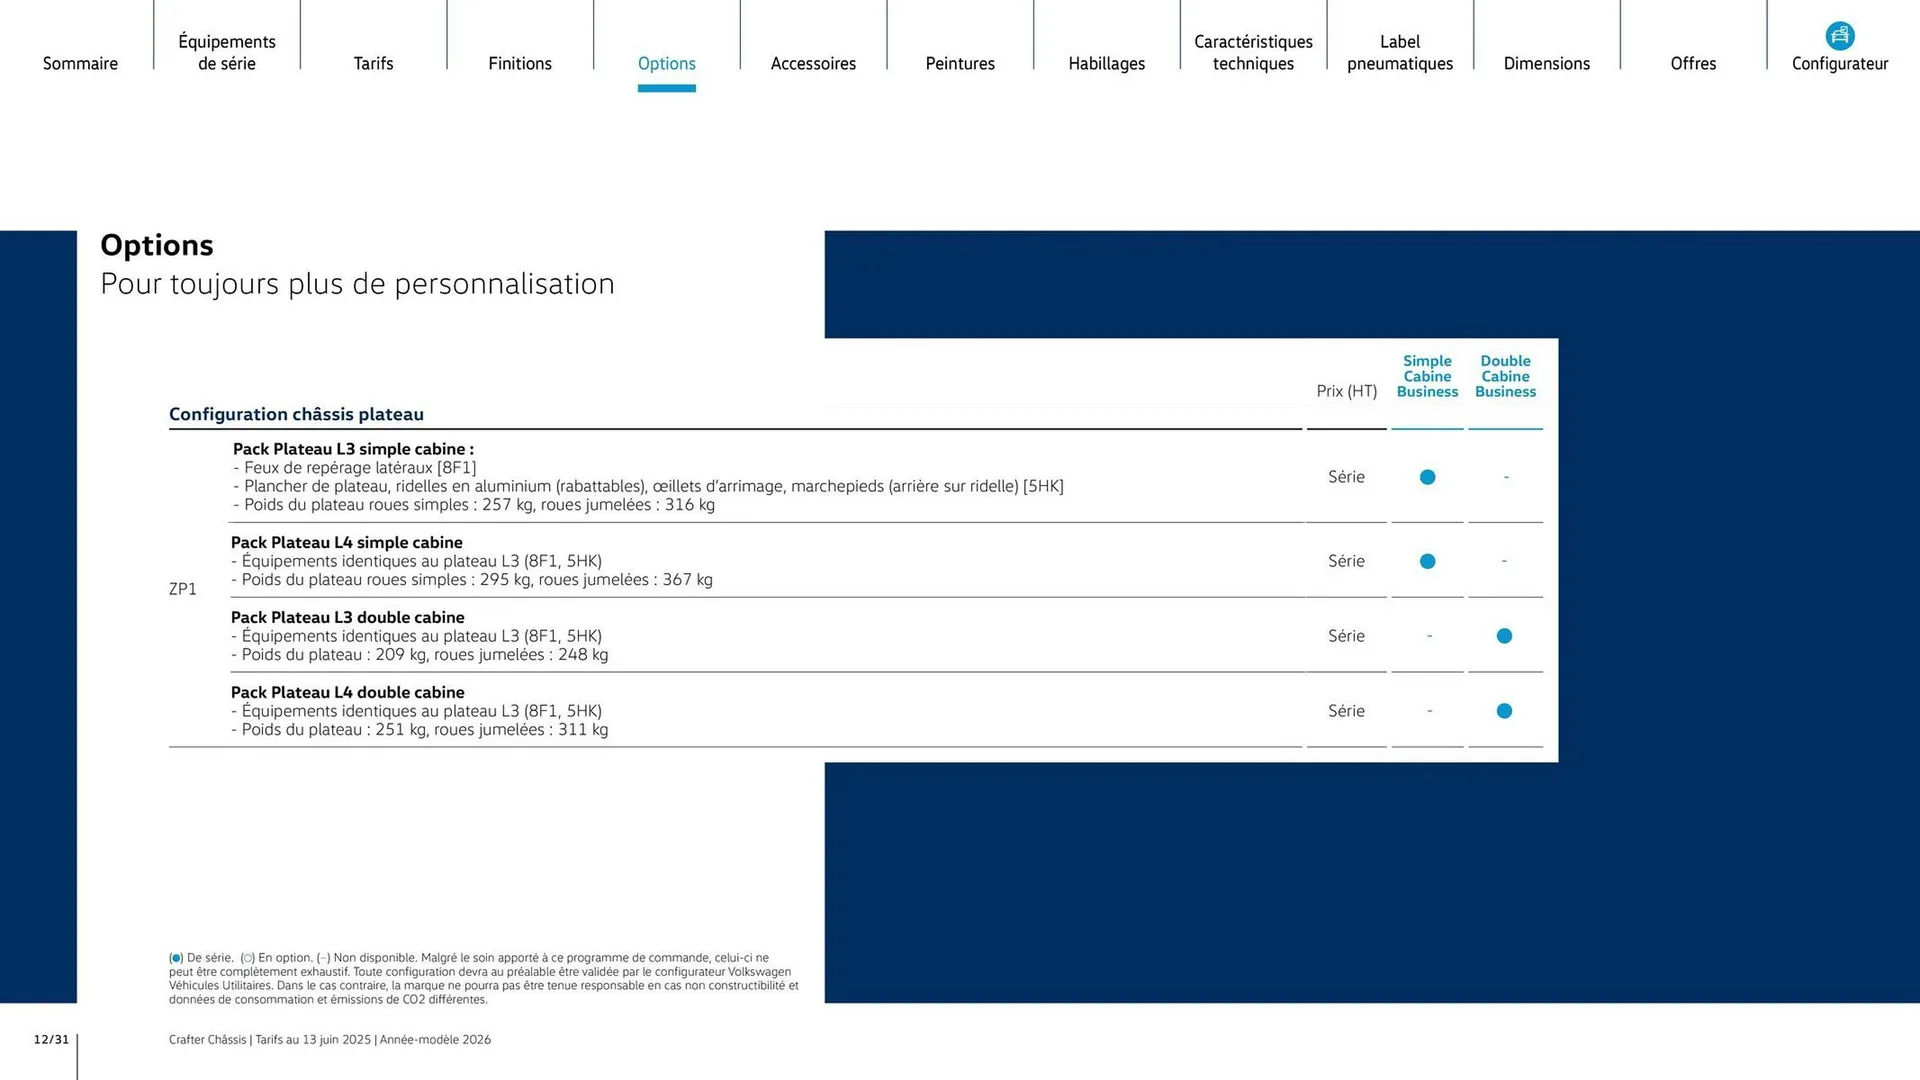The height and width of the screenshot is (1080, 1920).
Task: Open the Prix (HT) column options
Action: (1346, 391)
